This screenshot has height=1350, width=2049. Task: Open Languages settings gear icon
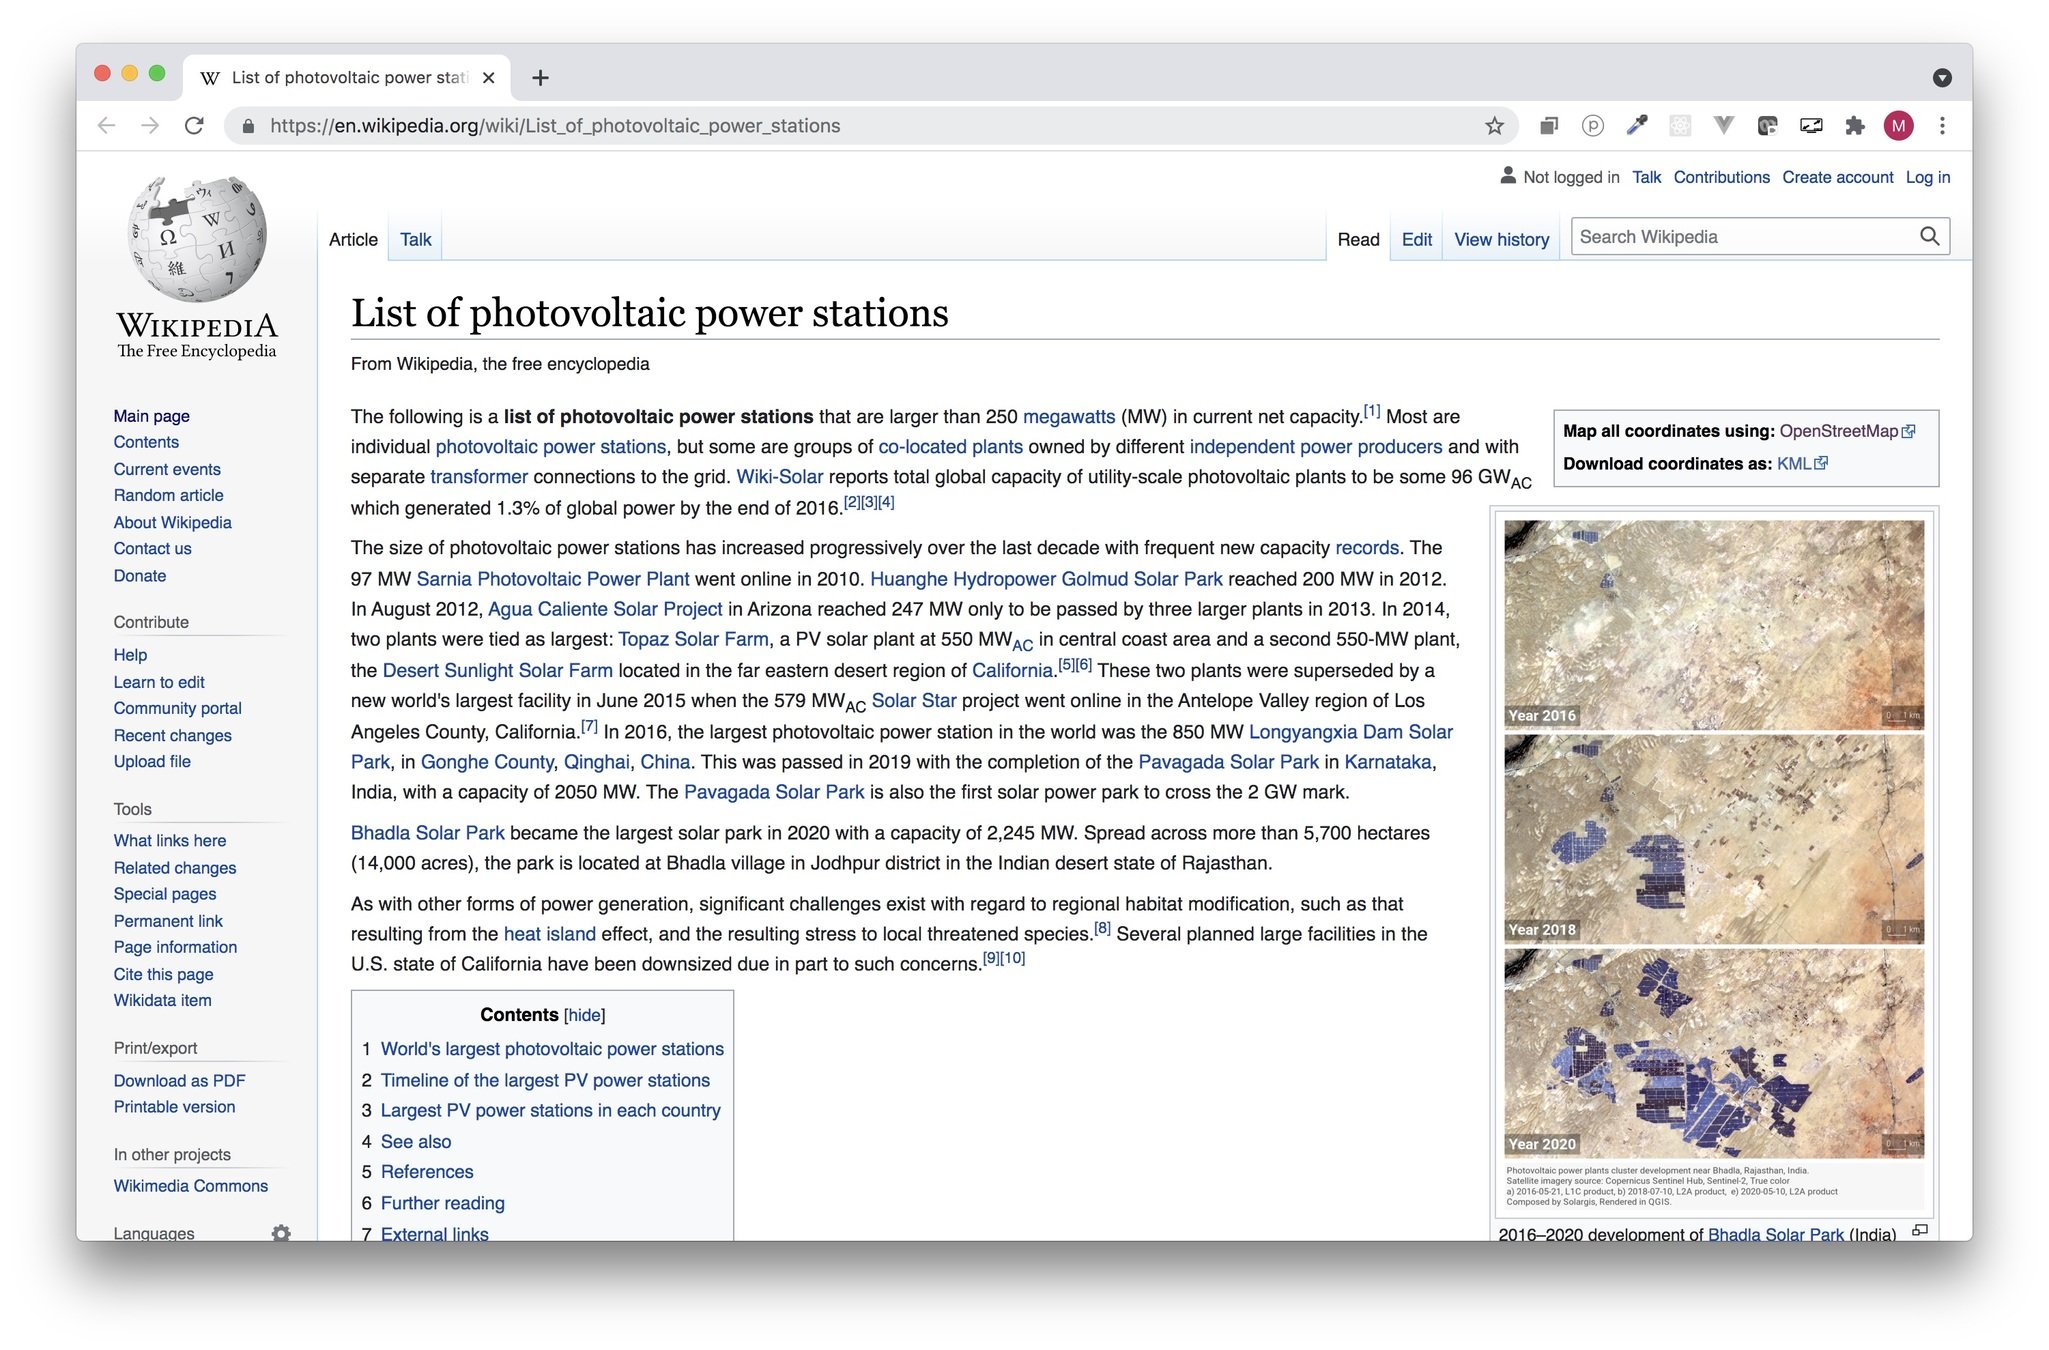pos(281,1232)
